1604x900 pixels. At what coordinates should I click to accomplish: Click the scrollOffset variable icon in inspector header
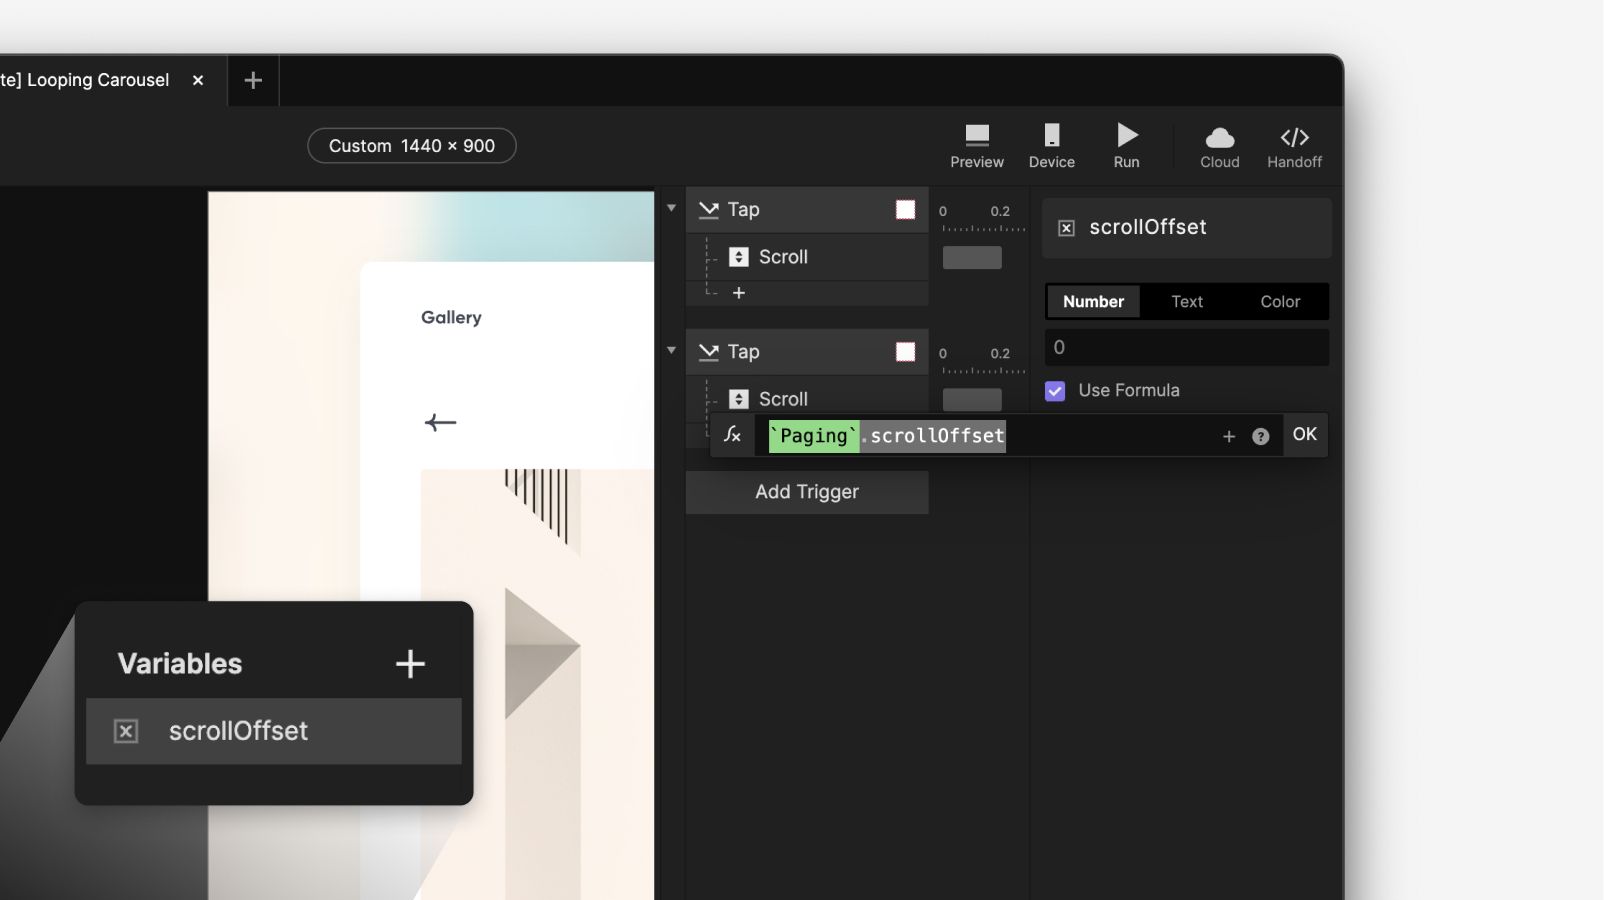[x=1067, y=228]
